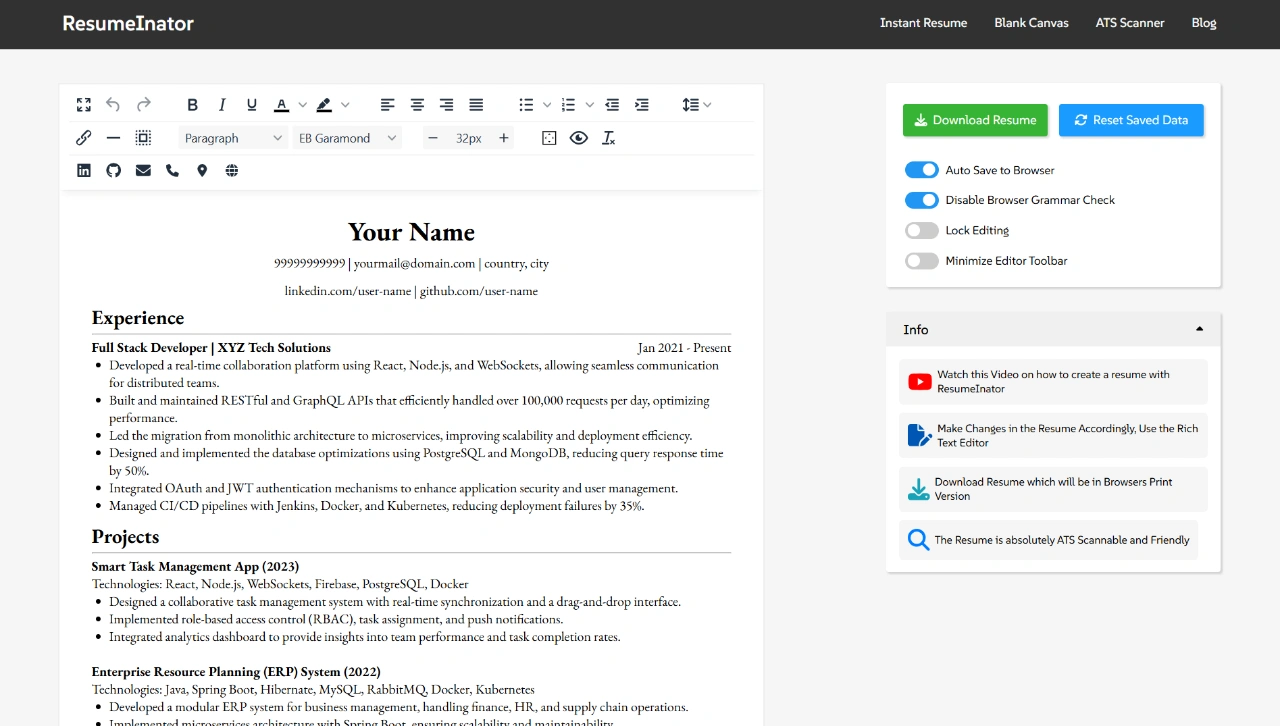Image resolution: width=1280 pixels, height=726 pixels.
Task: Open the ATS Scanner page
Action: click(x=1130, y=23)
